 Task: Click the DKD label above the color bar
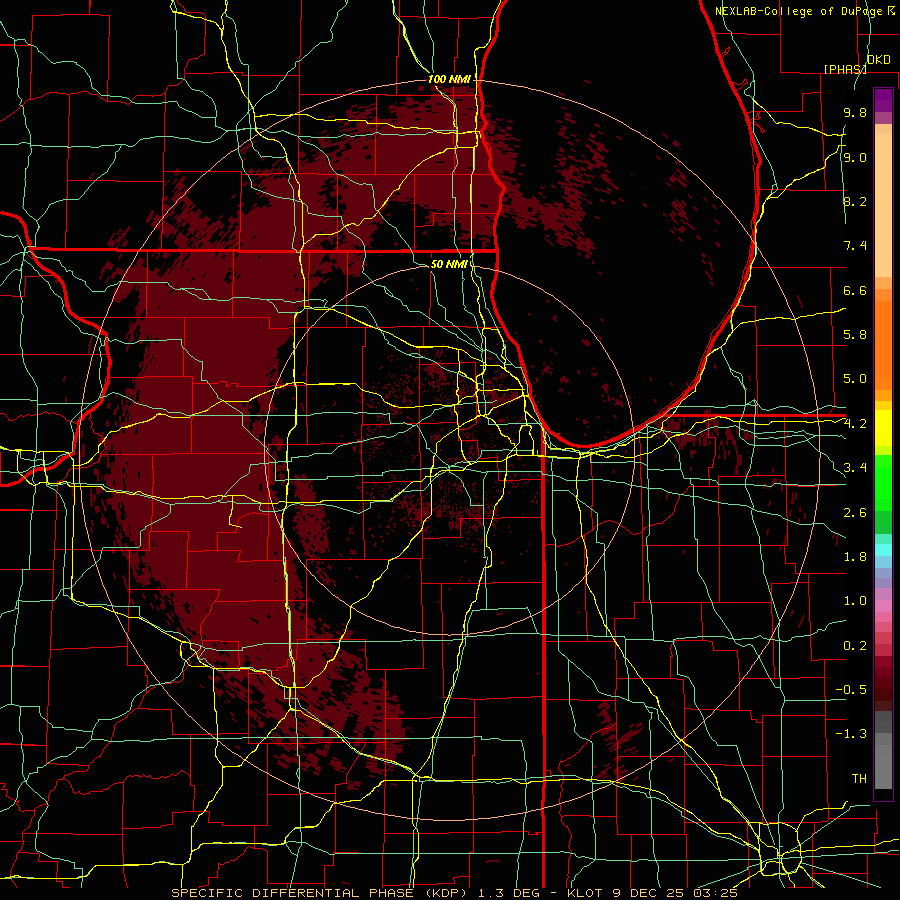[x=879, y=60]
